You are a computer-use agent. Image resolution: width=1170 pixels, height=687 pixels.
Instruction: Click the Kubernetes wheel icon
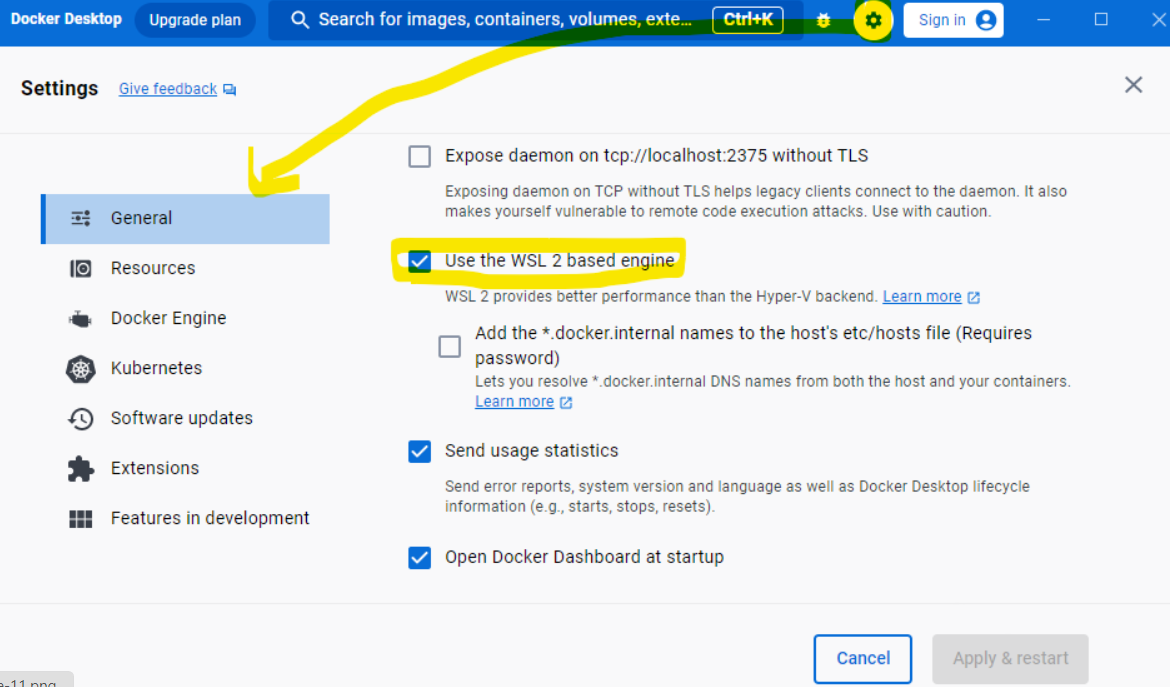(x=81, y=368)
